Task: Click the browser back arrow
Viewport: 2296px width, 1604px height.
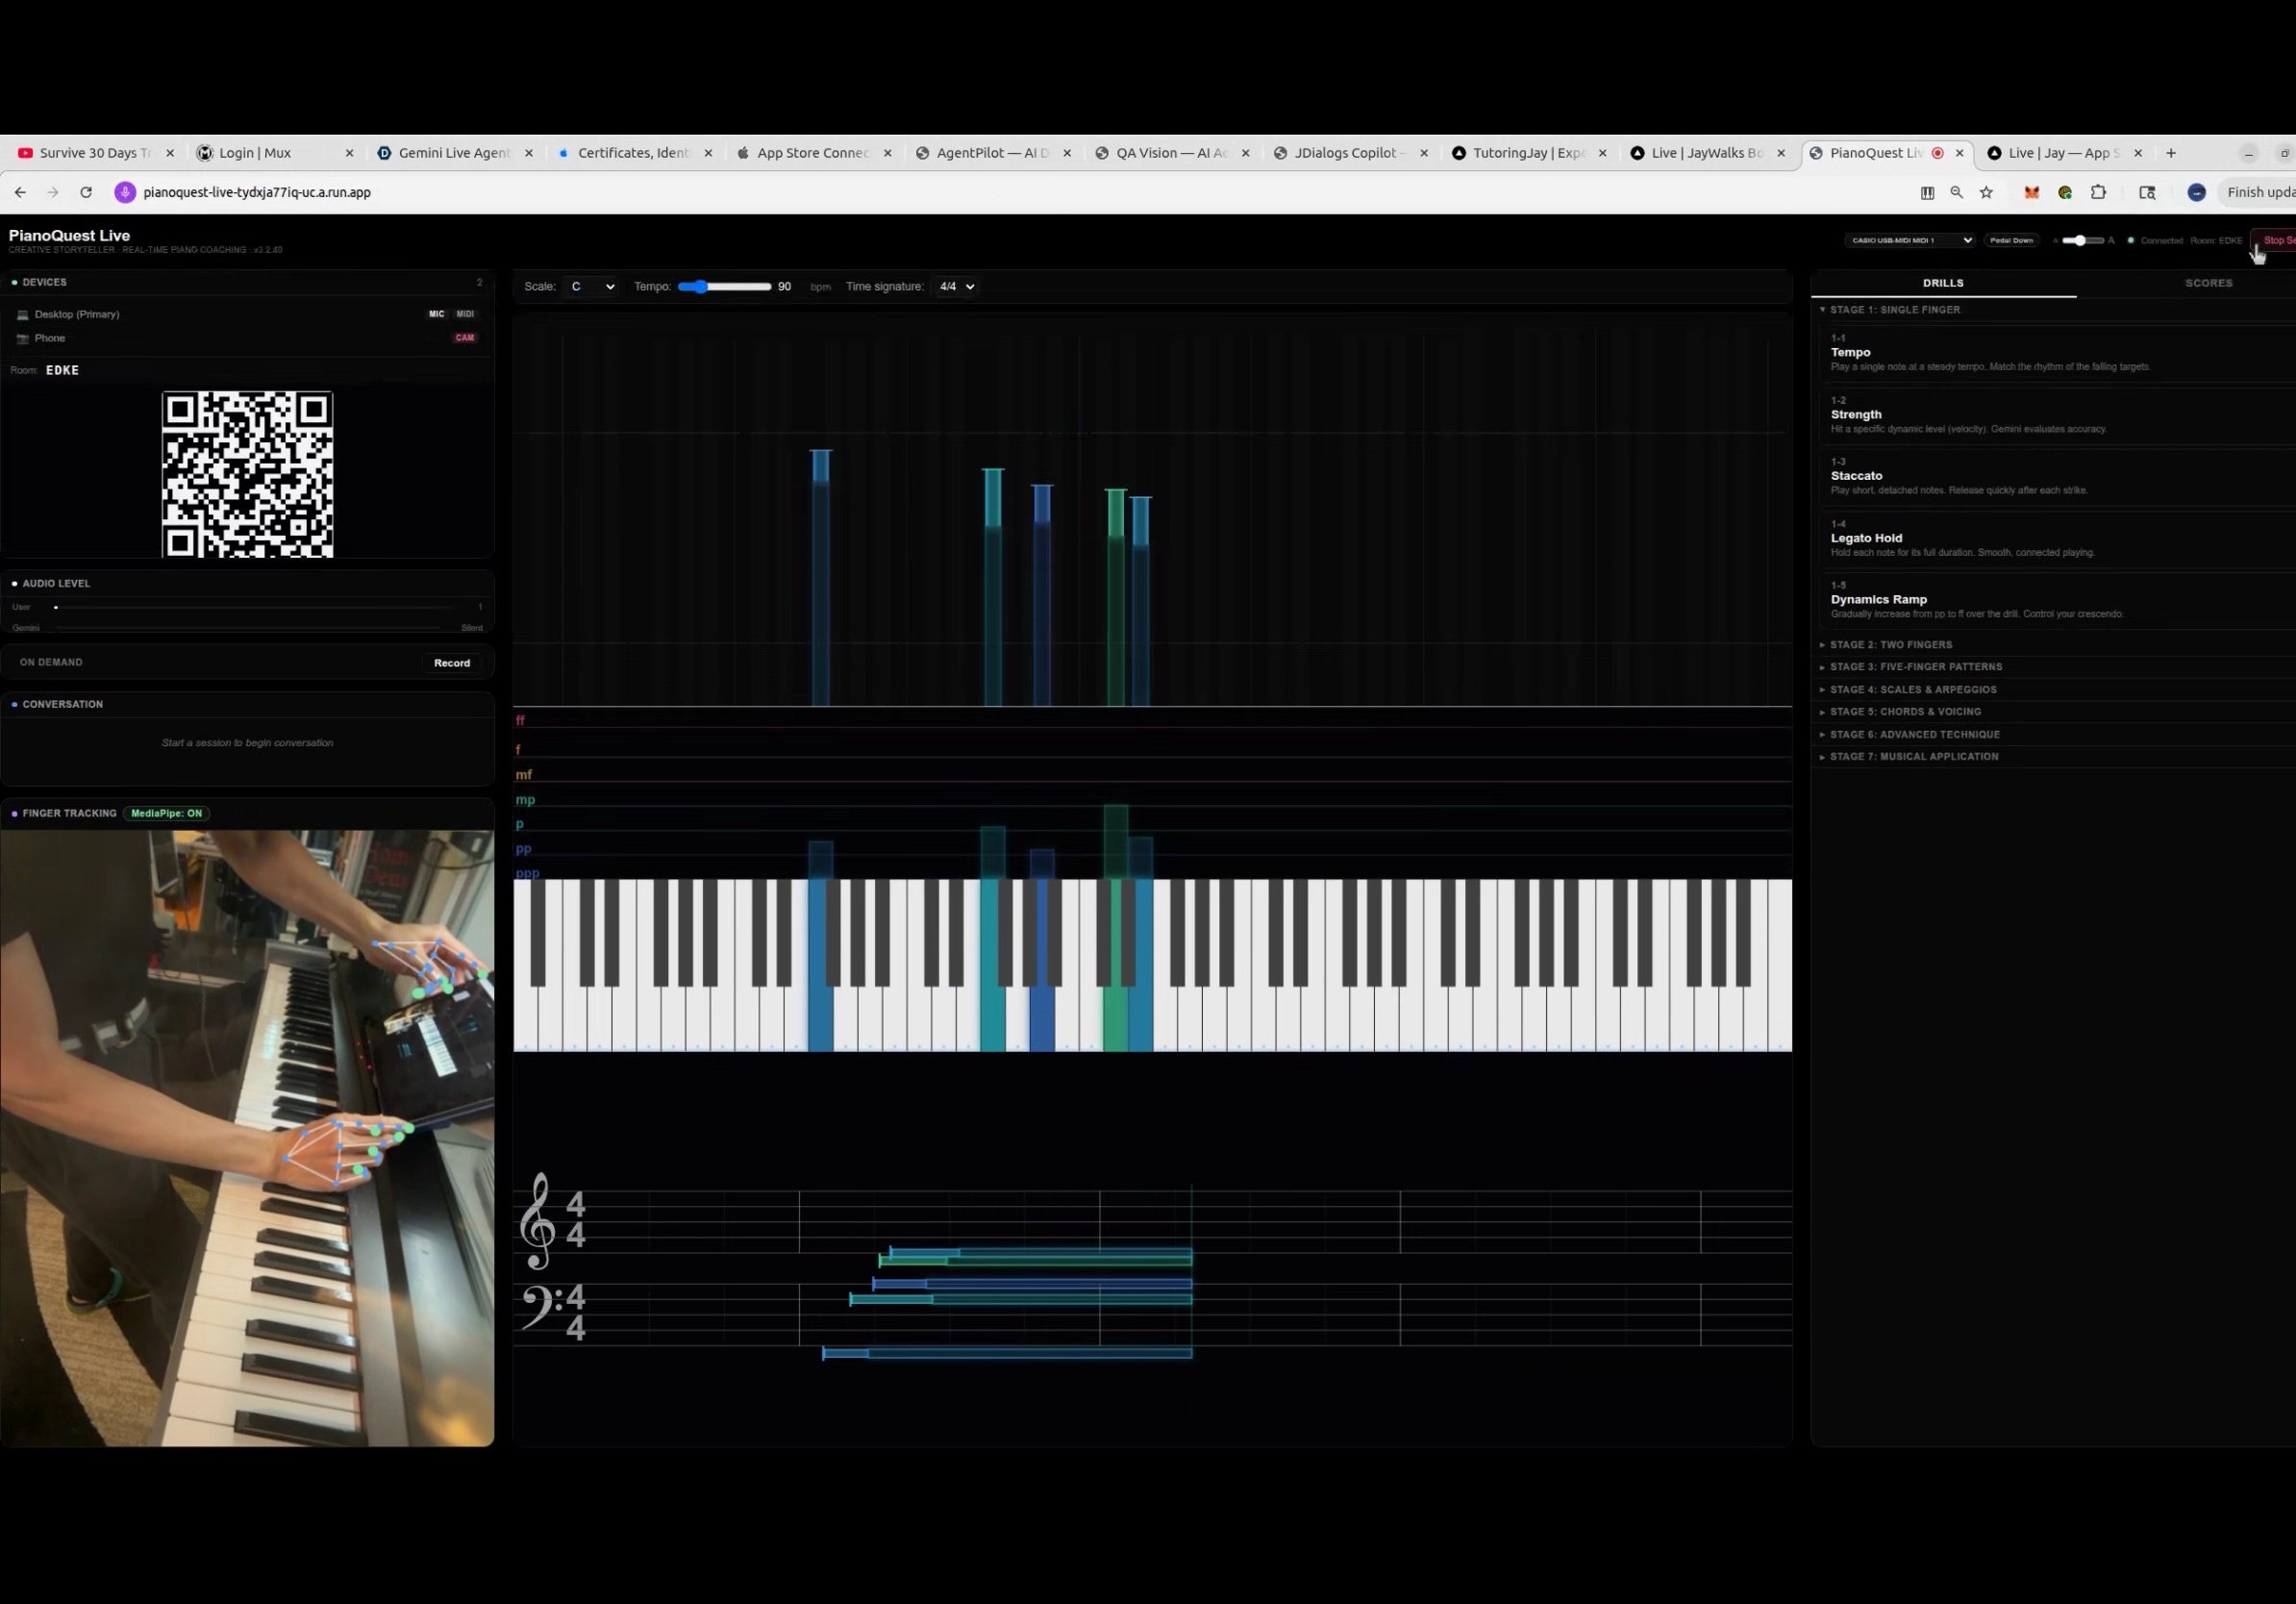Action: pos(21,193)
